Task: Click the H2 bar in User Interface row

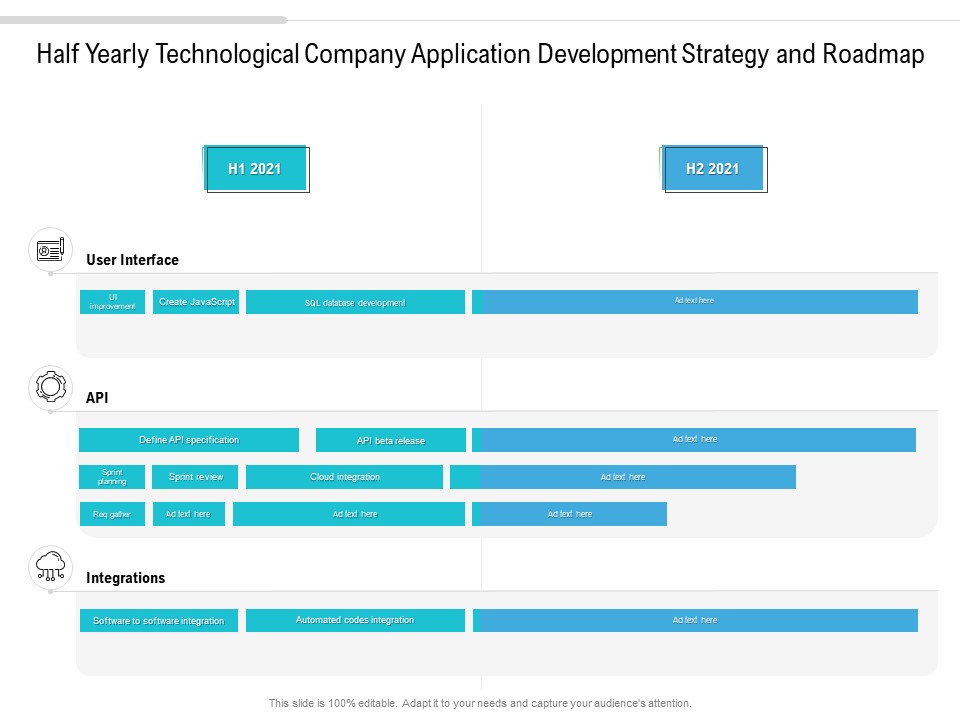Action: point(695,302)
